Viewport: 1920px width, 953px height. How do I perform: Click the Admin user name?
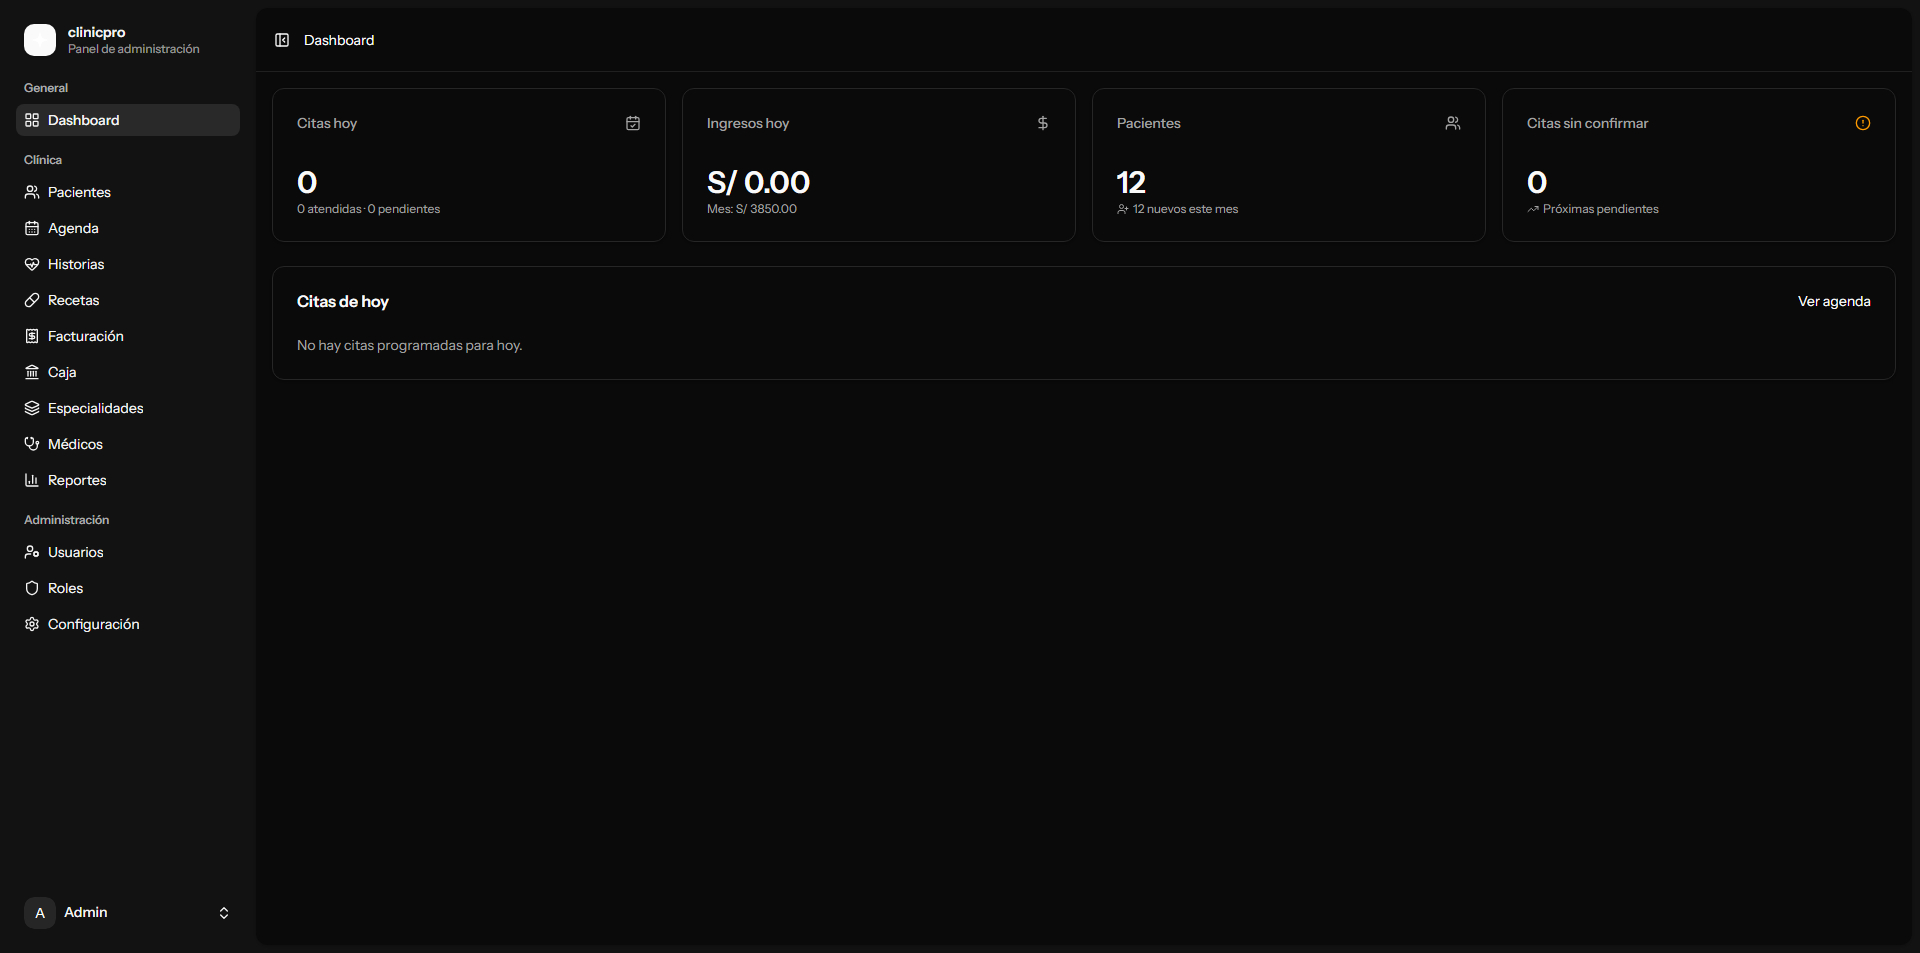click(x=86, y=912)
